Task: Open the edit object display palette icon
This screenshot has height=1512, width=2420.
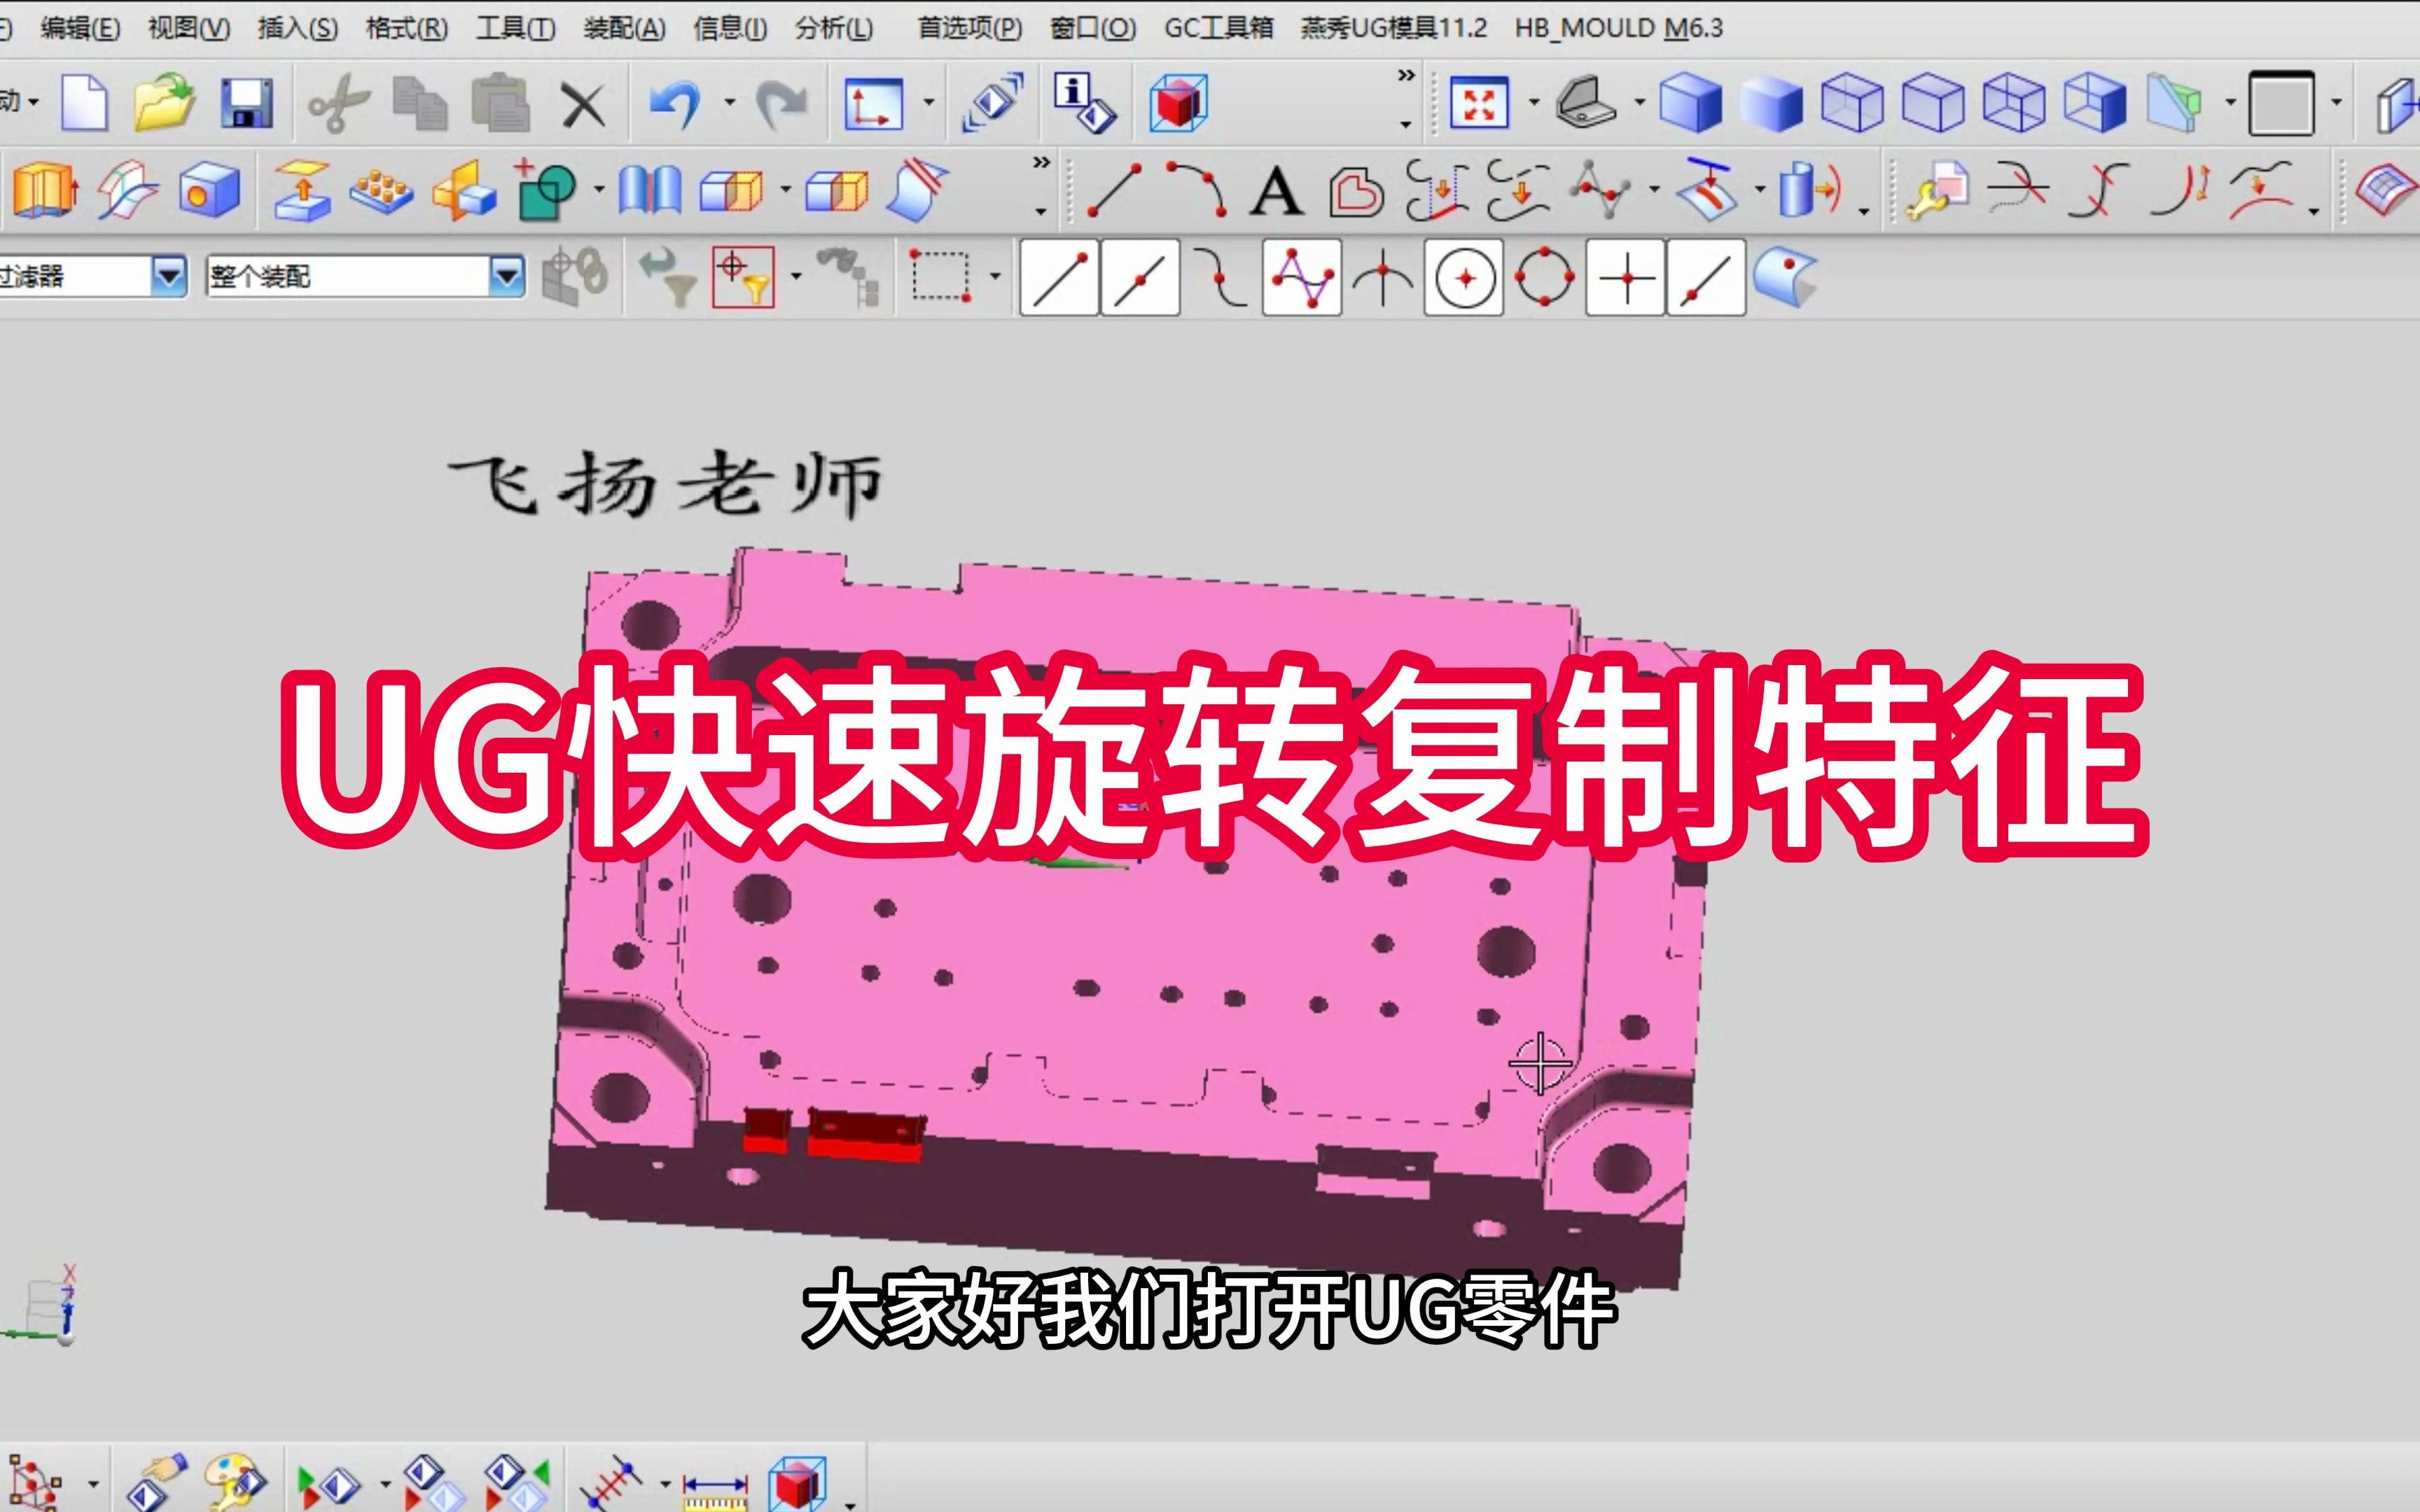Action: tap(234, 1482)
